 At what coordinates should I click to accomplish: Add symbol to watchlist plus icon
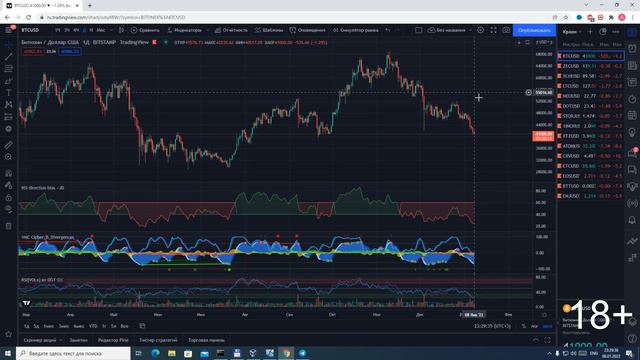tap(590, 31)
